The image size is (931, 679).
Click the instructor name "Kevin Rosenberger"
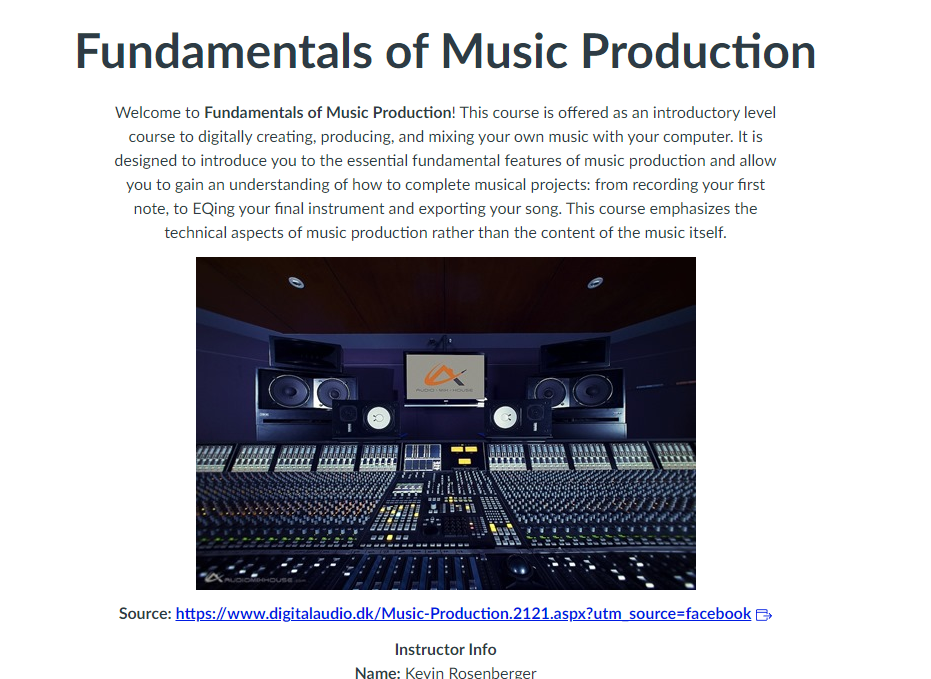(471, 672)
